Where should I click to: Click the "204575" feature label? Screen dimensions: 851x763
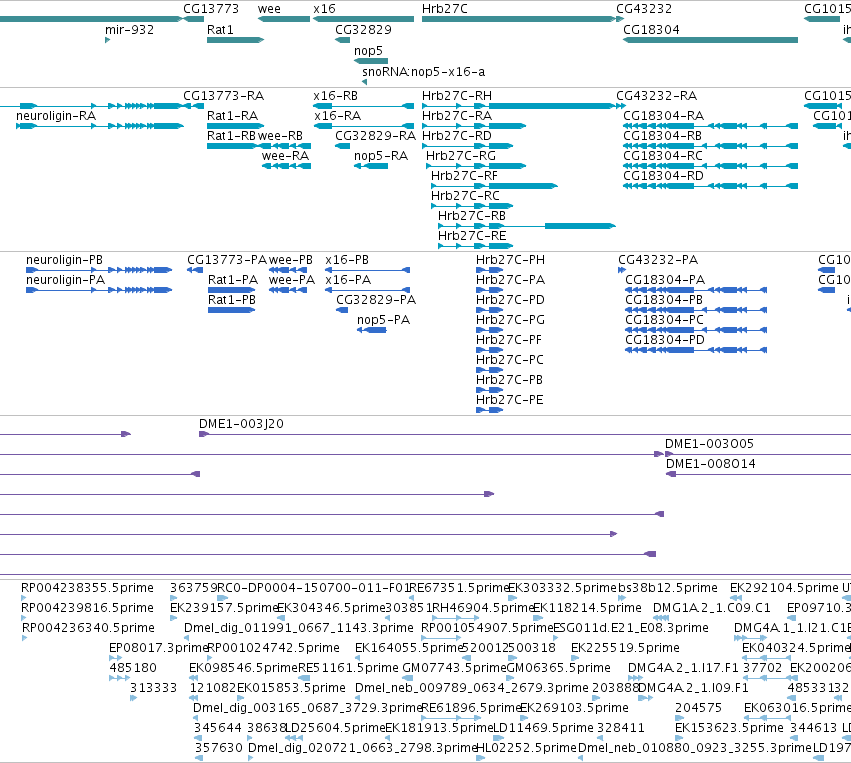pos(698,708)
